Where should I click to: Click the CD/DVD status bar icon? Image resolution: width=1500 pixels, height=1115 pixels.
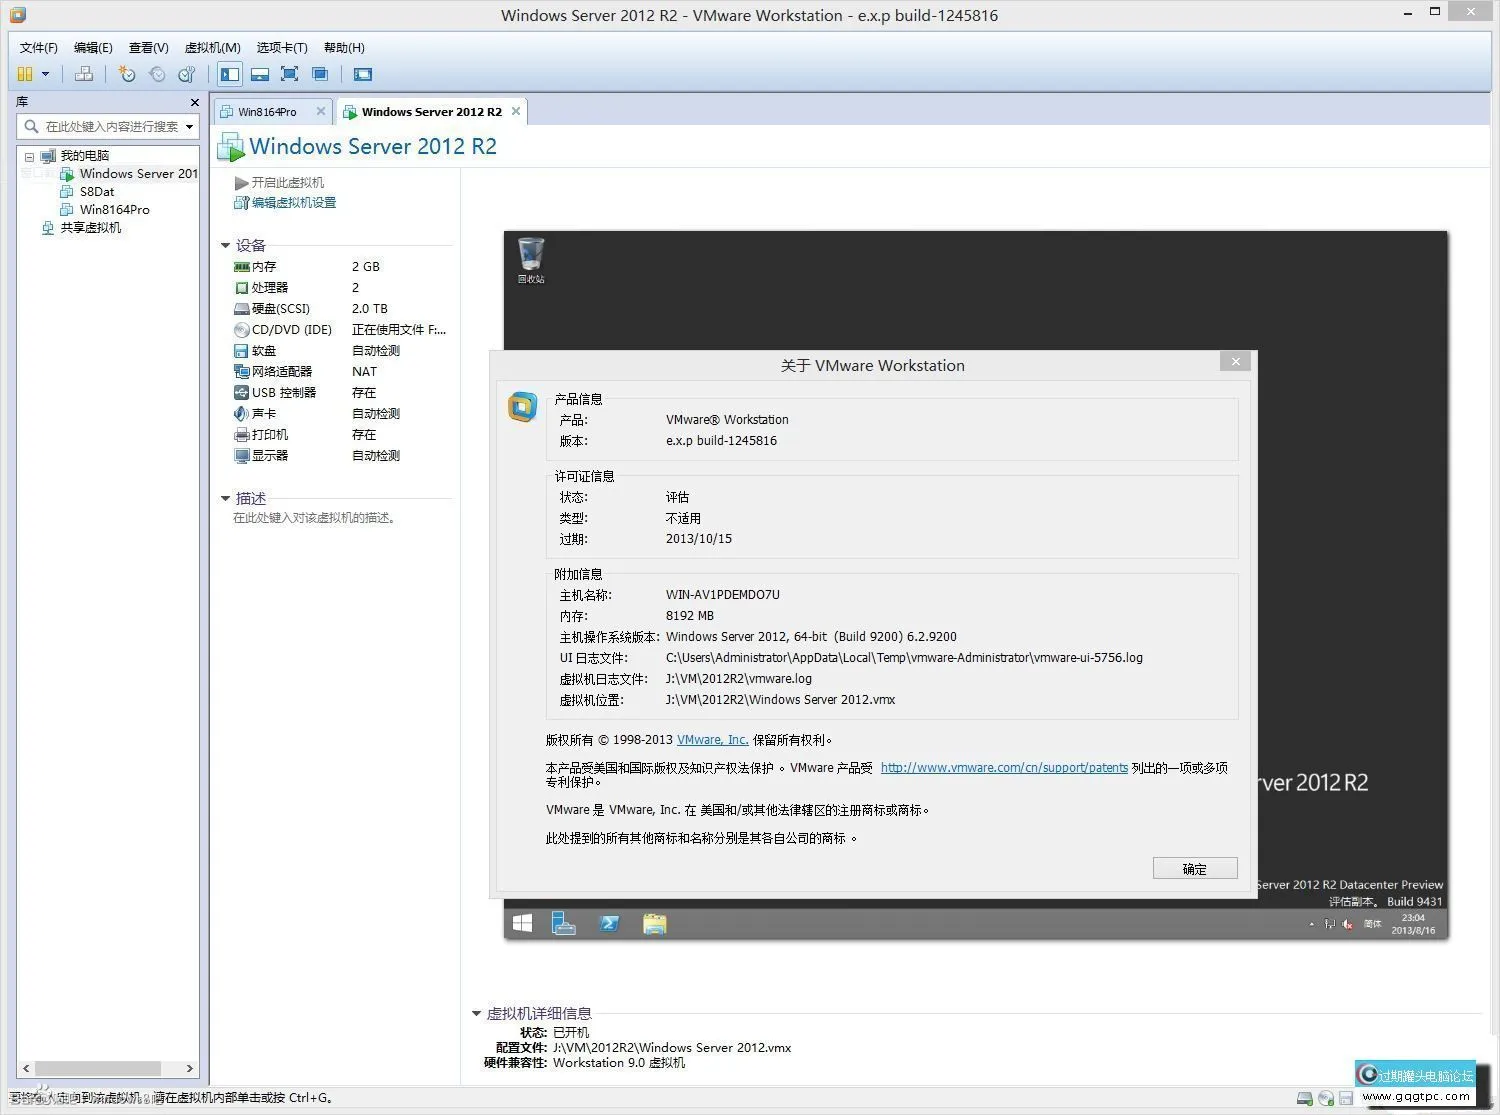coord(1325,1098)
